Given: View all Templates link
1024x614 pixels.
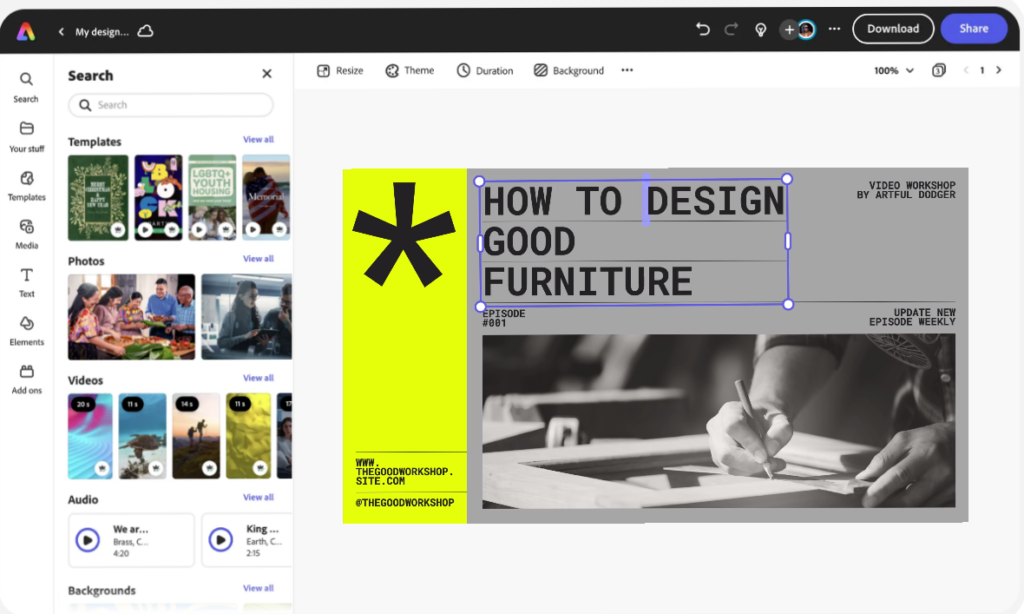Looking at the screenshot, I should 258,140.
